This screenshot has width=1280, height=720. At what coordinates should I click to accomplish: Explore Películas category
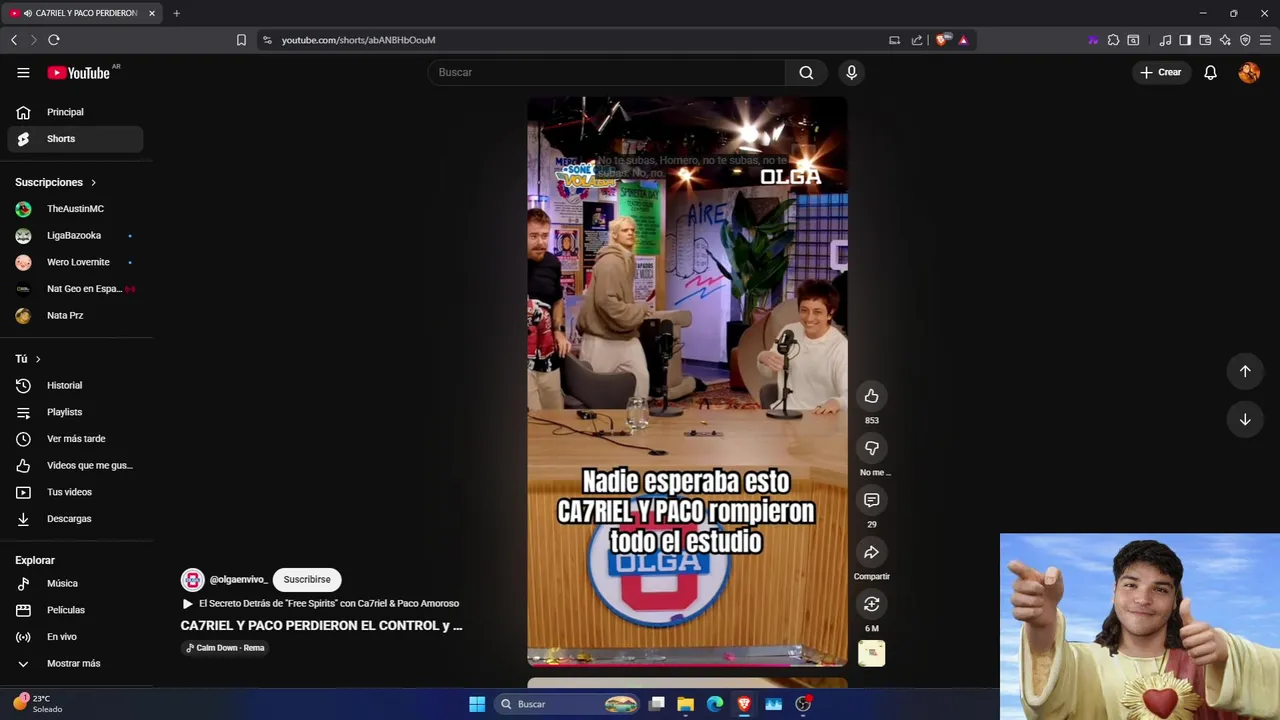pyautogui.click(x=75, y=610)
